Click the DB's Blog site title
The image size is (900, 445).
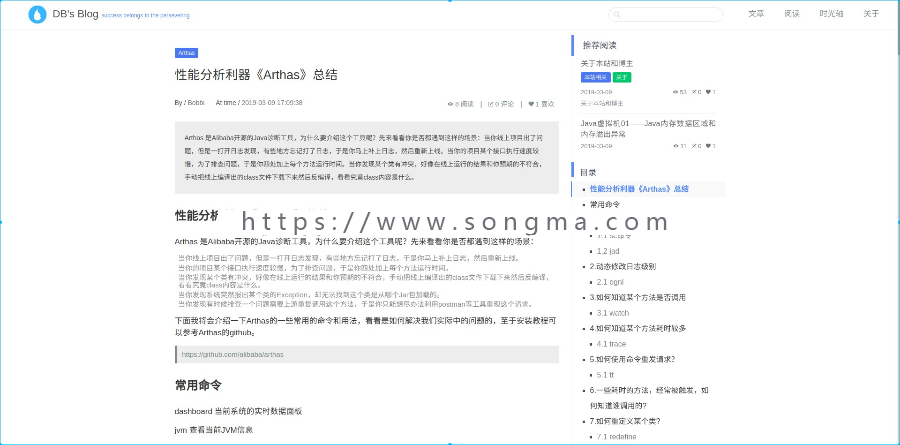click(75, 14)
